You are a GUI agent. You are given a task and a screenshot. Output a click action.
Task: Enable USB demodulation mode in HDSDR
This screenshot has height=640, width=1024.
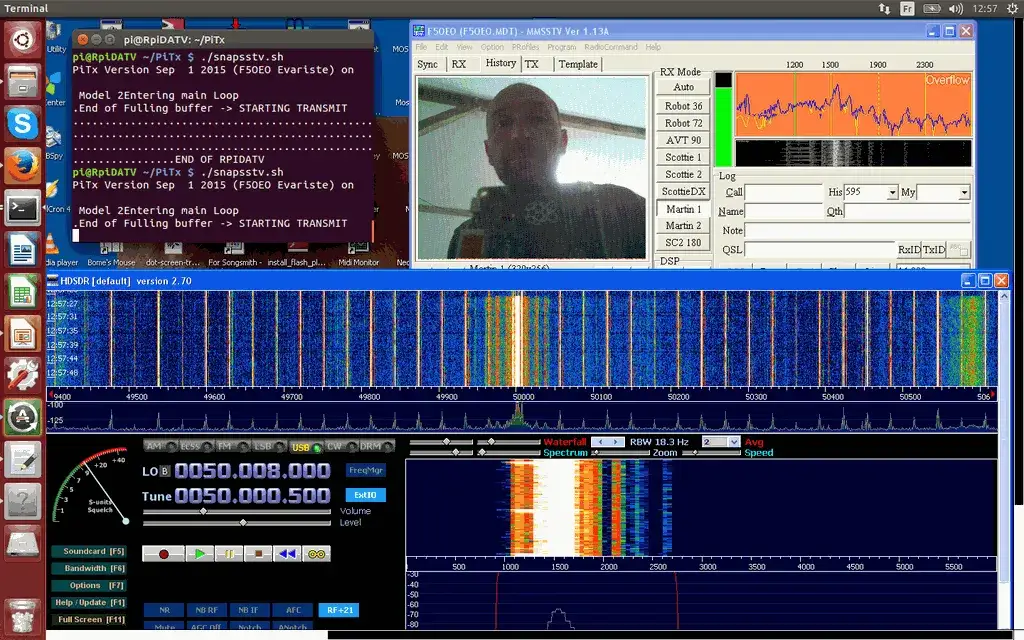pos(300,447)
